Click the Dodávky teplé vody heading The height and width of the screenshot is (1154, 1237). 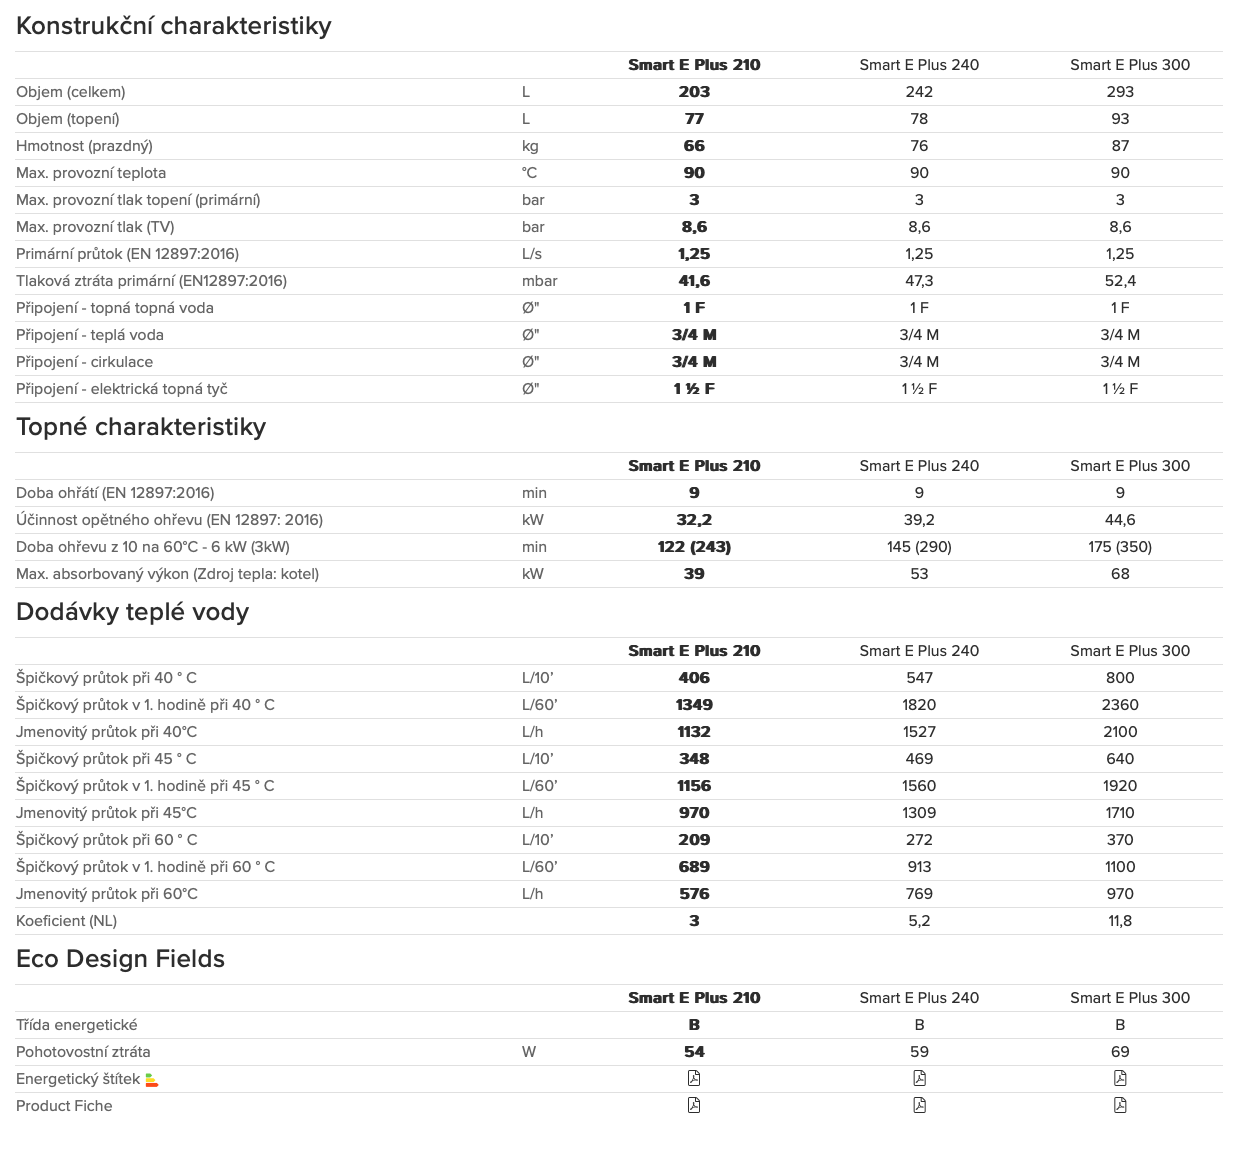132,612
